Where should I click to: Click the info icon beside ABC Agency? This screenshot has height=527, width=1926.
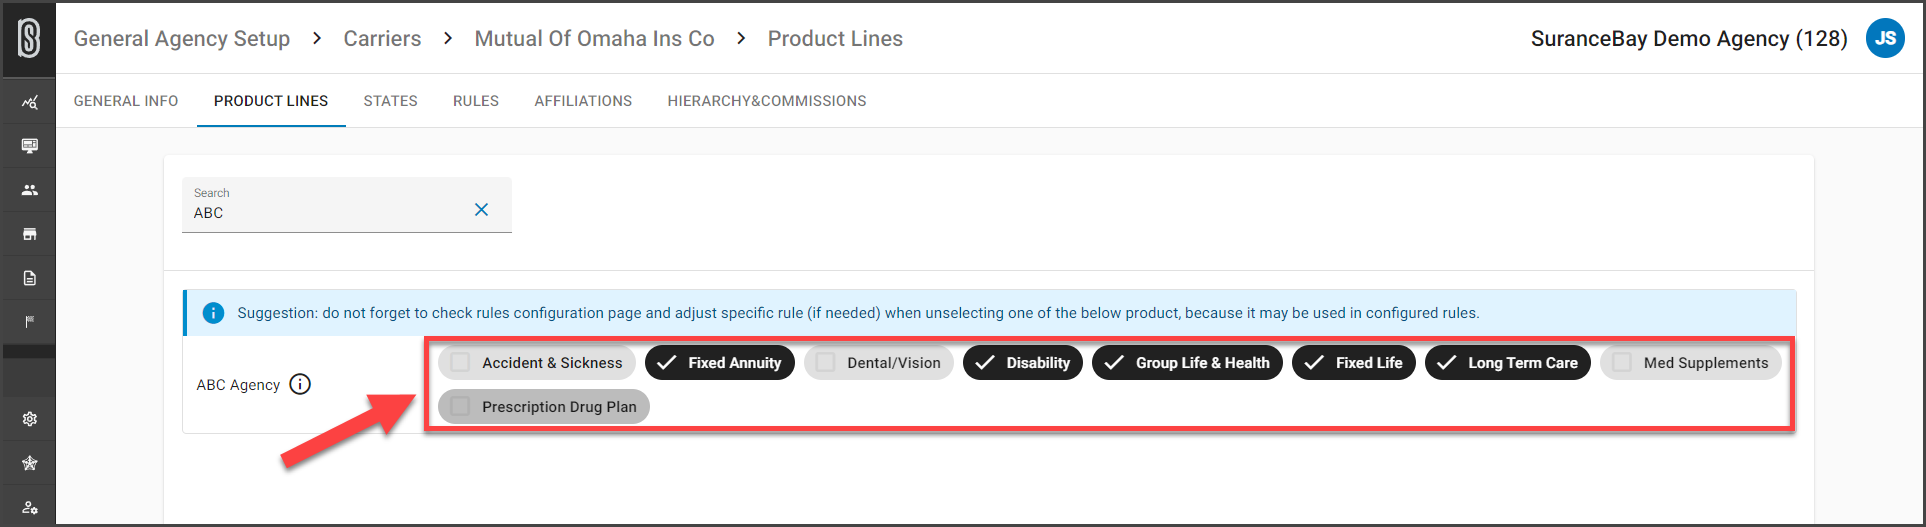300,384
